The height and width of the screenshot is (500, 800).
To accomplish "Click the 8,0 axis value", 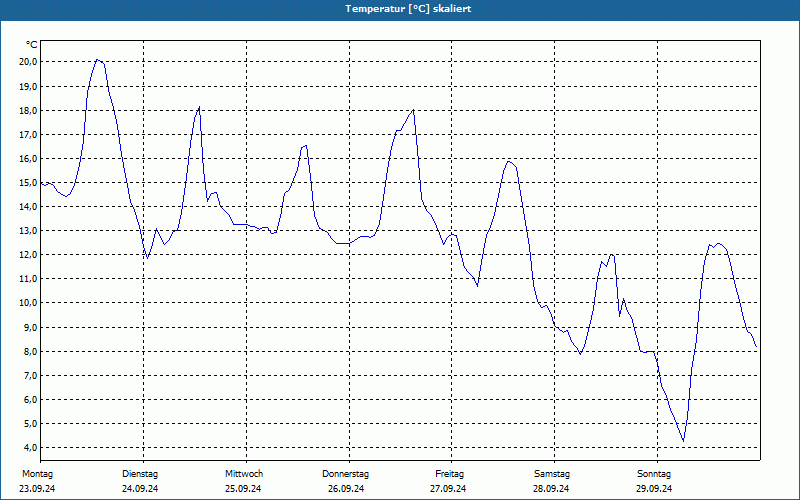I will (30, 351).
